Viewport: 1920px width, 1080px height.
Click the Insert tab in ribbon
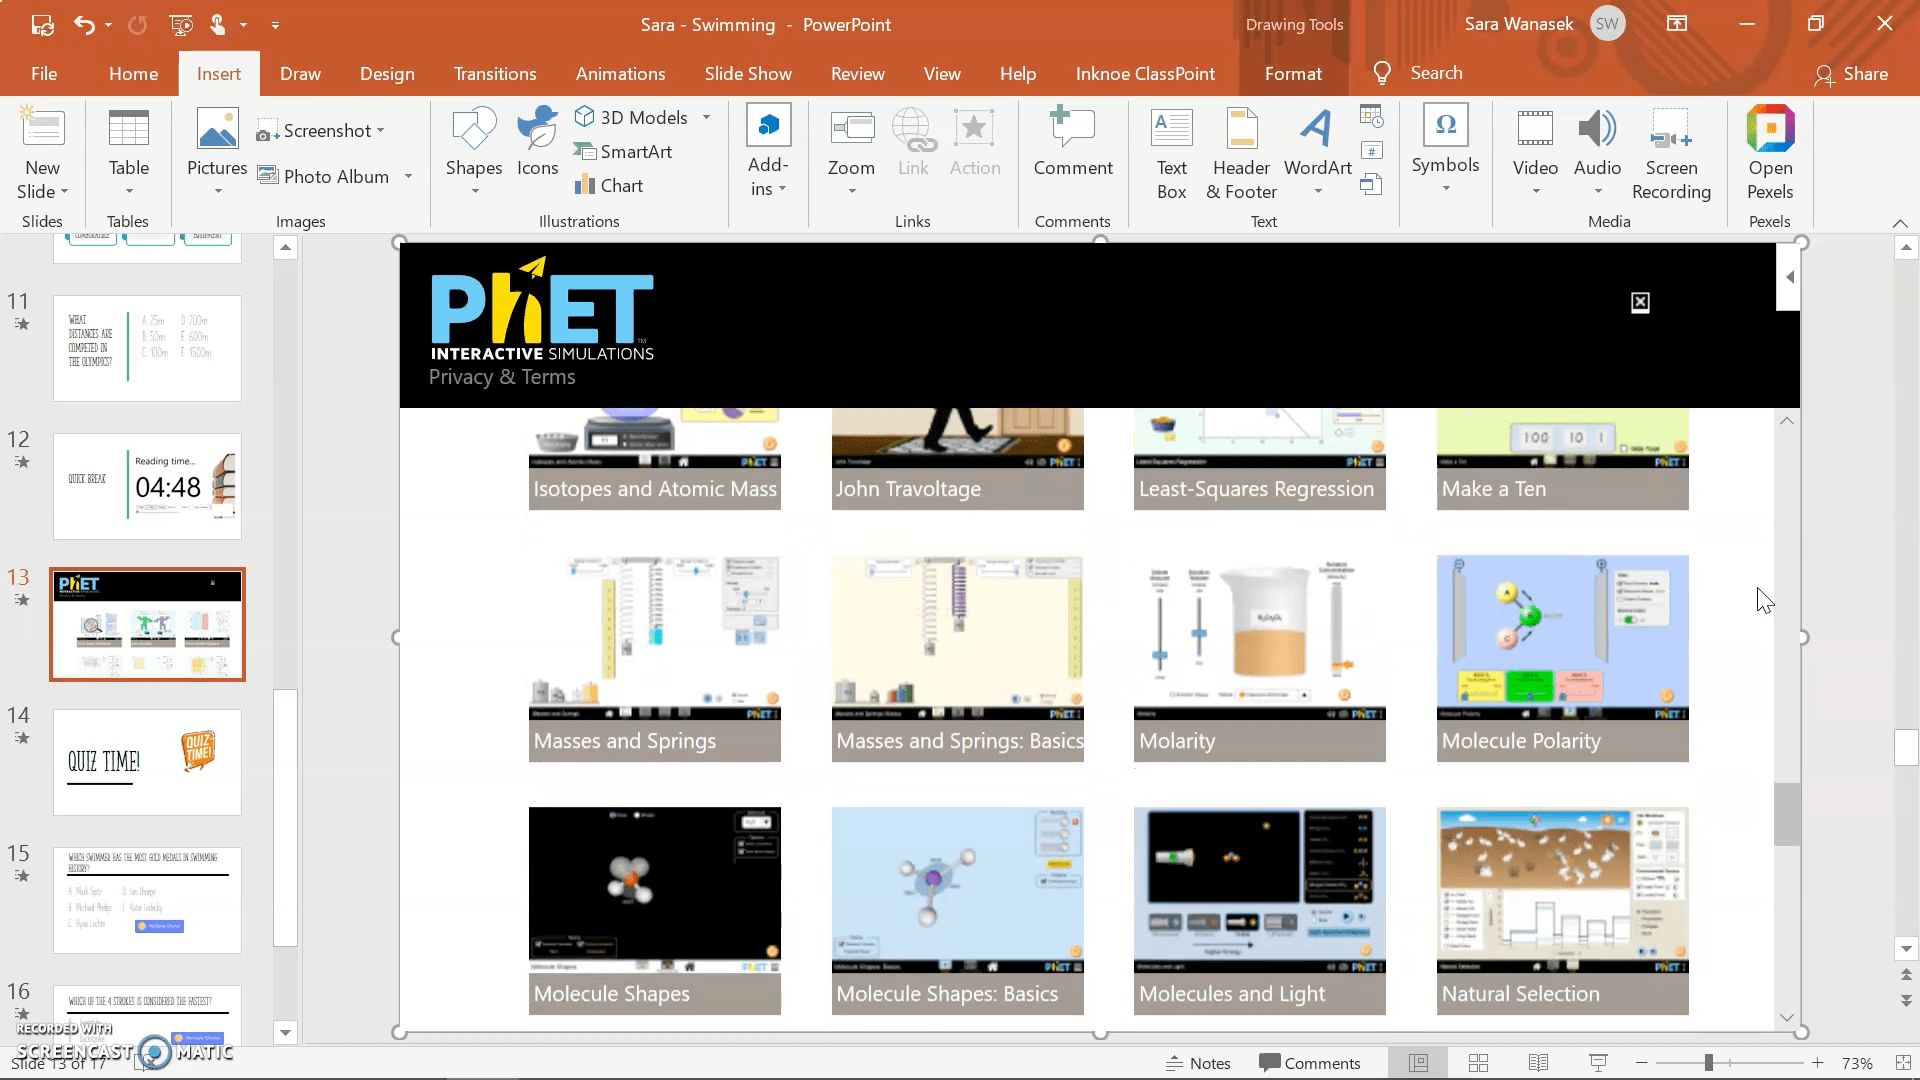point(219,73)
